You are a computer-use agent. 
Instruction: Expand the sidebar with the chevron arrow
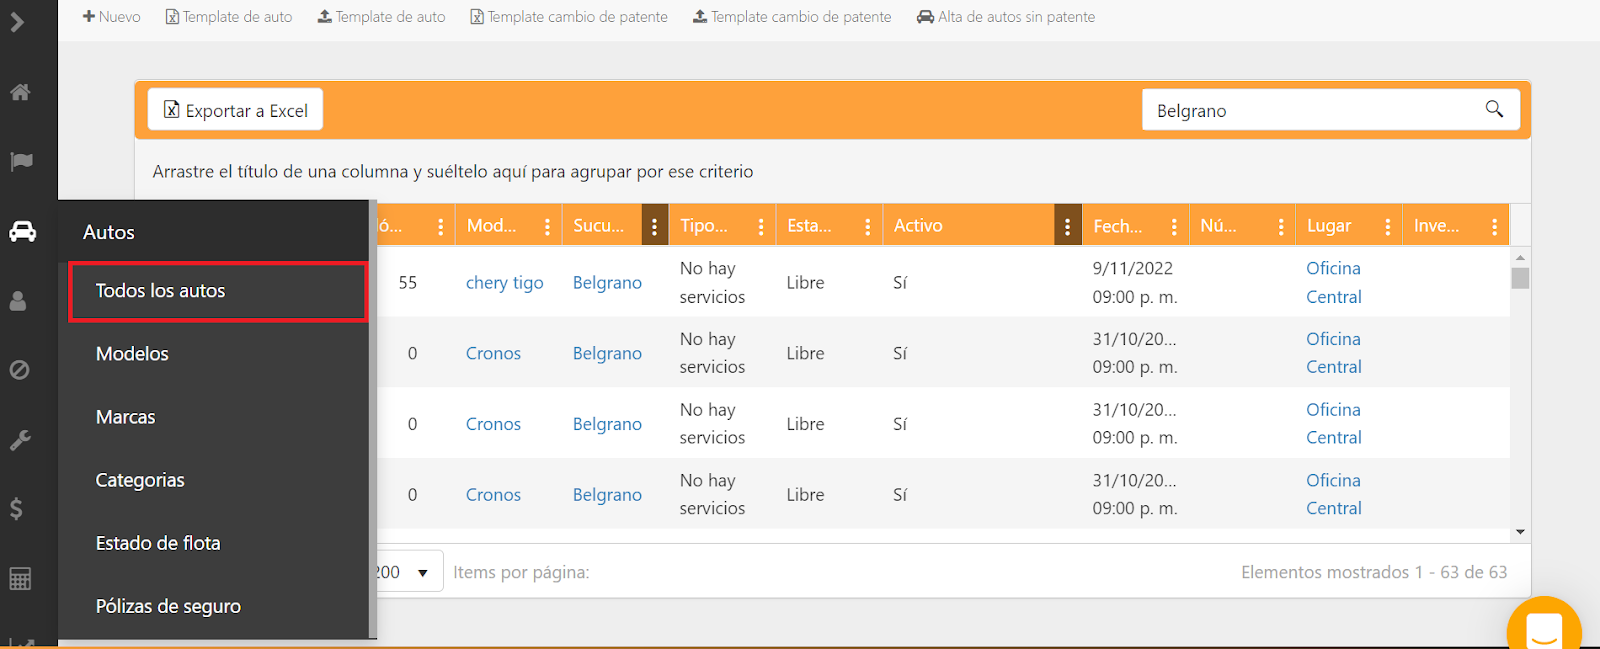(x=17, y=22)
